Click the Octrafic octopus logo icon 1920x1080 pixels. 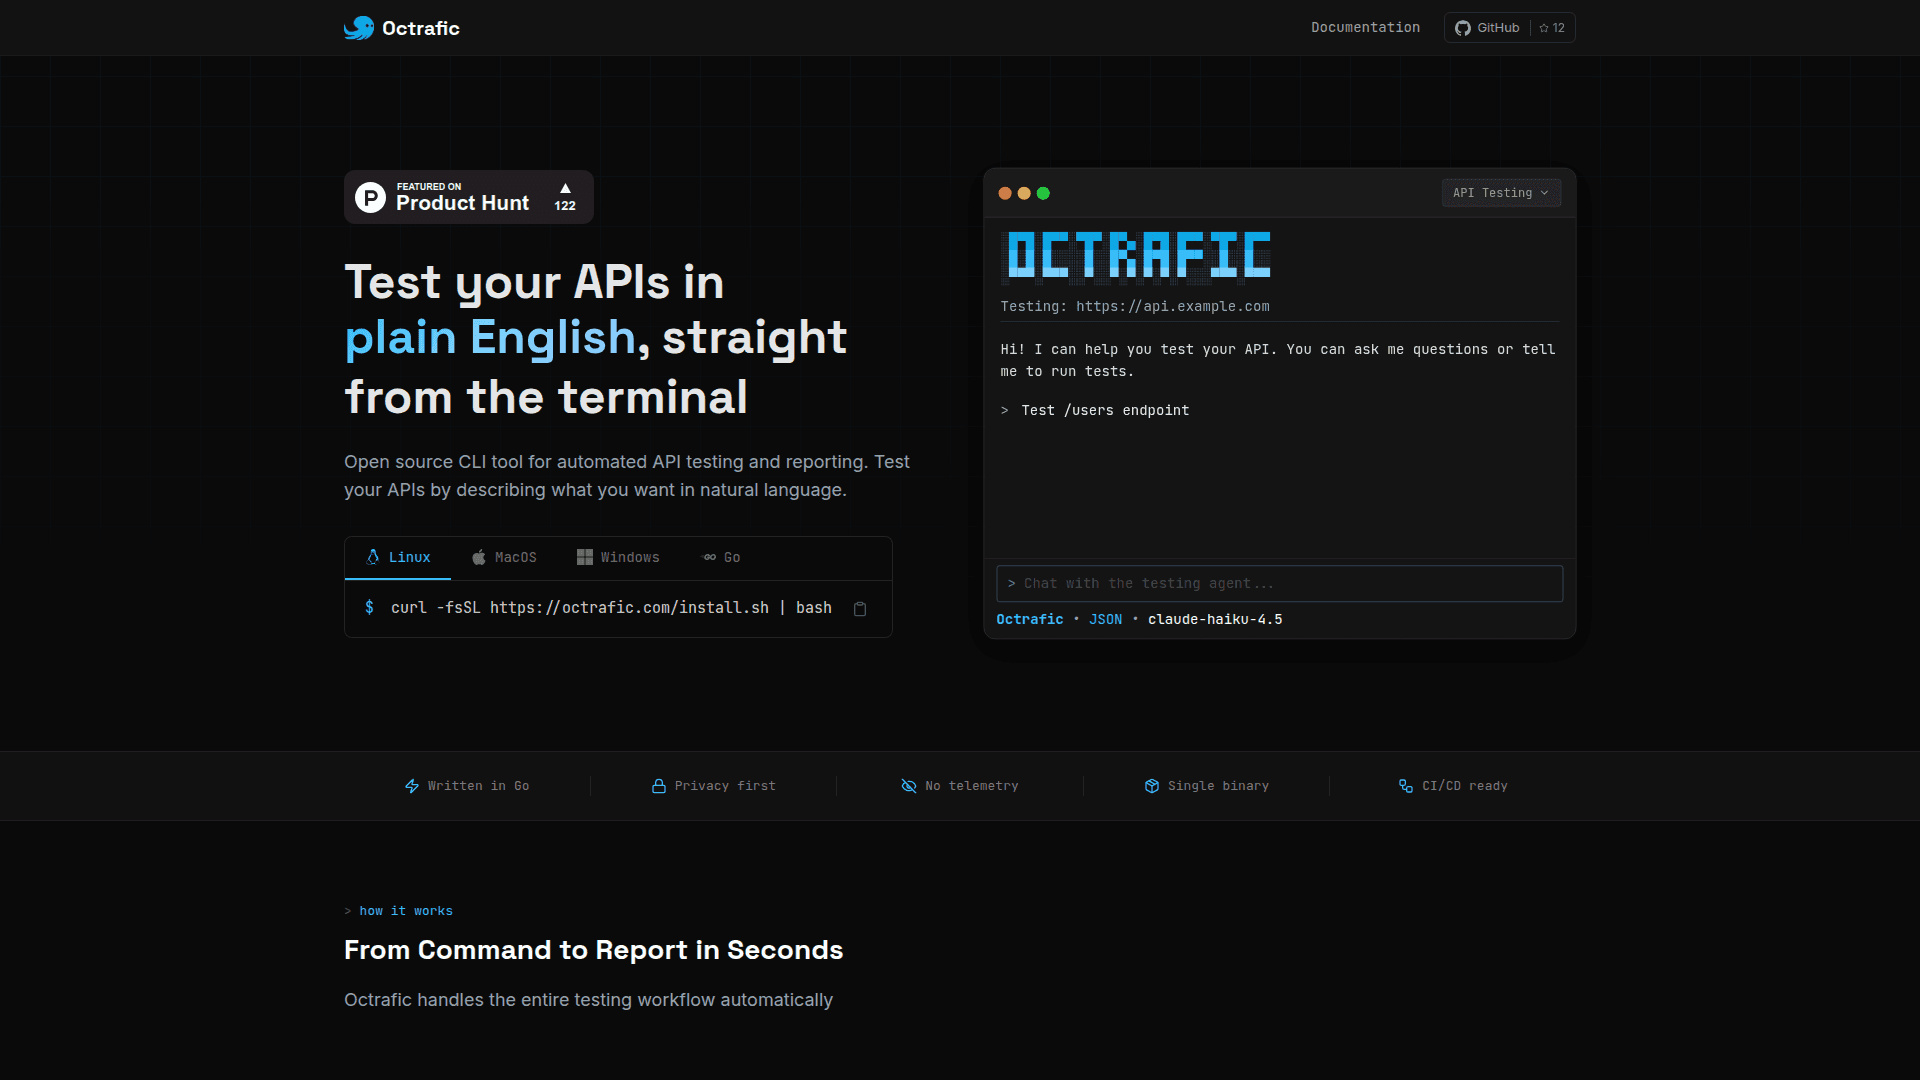tap(358, 28)
